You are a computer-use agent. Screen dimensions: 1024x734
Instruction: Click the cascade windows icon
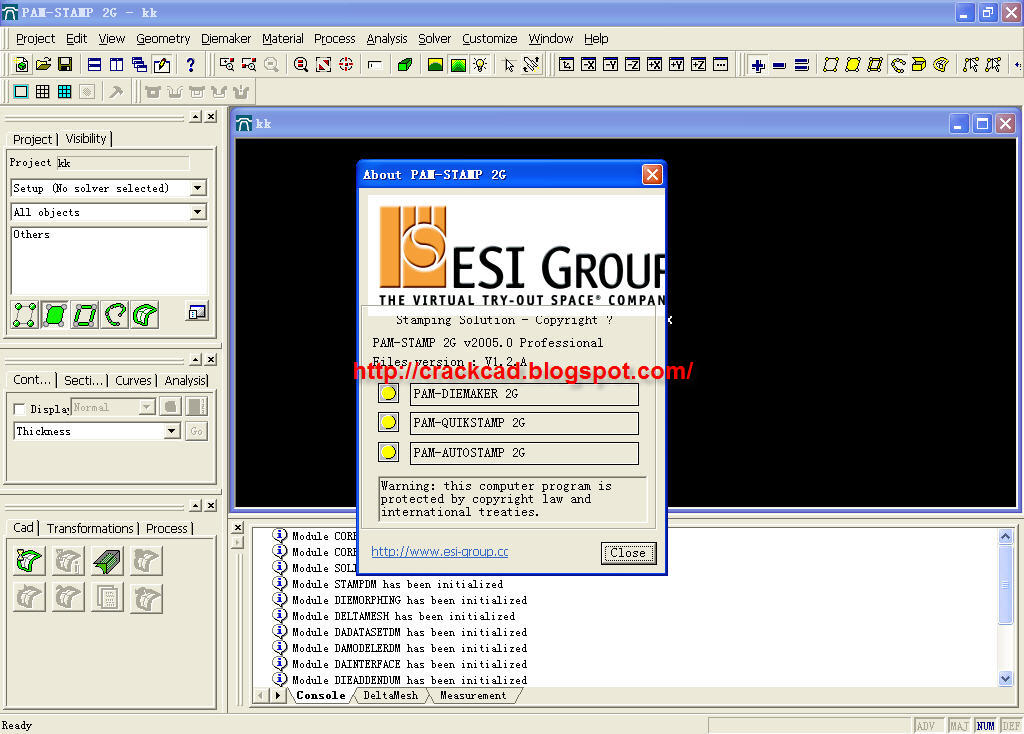click(139, 64)
